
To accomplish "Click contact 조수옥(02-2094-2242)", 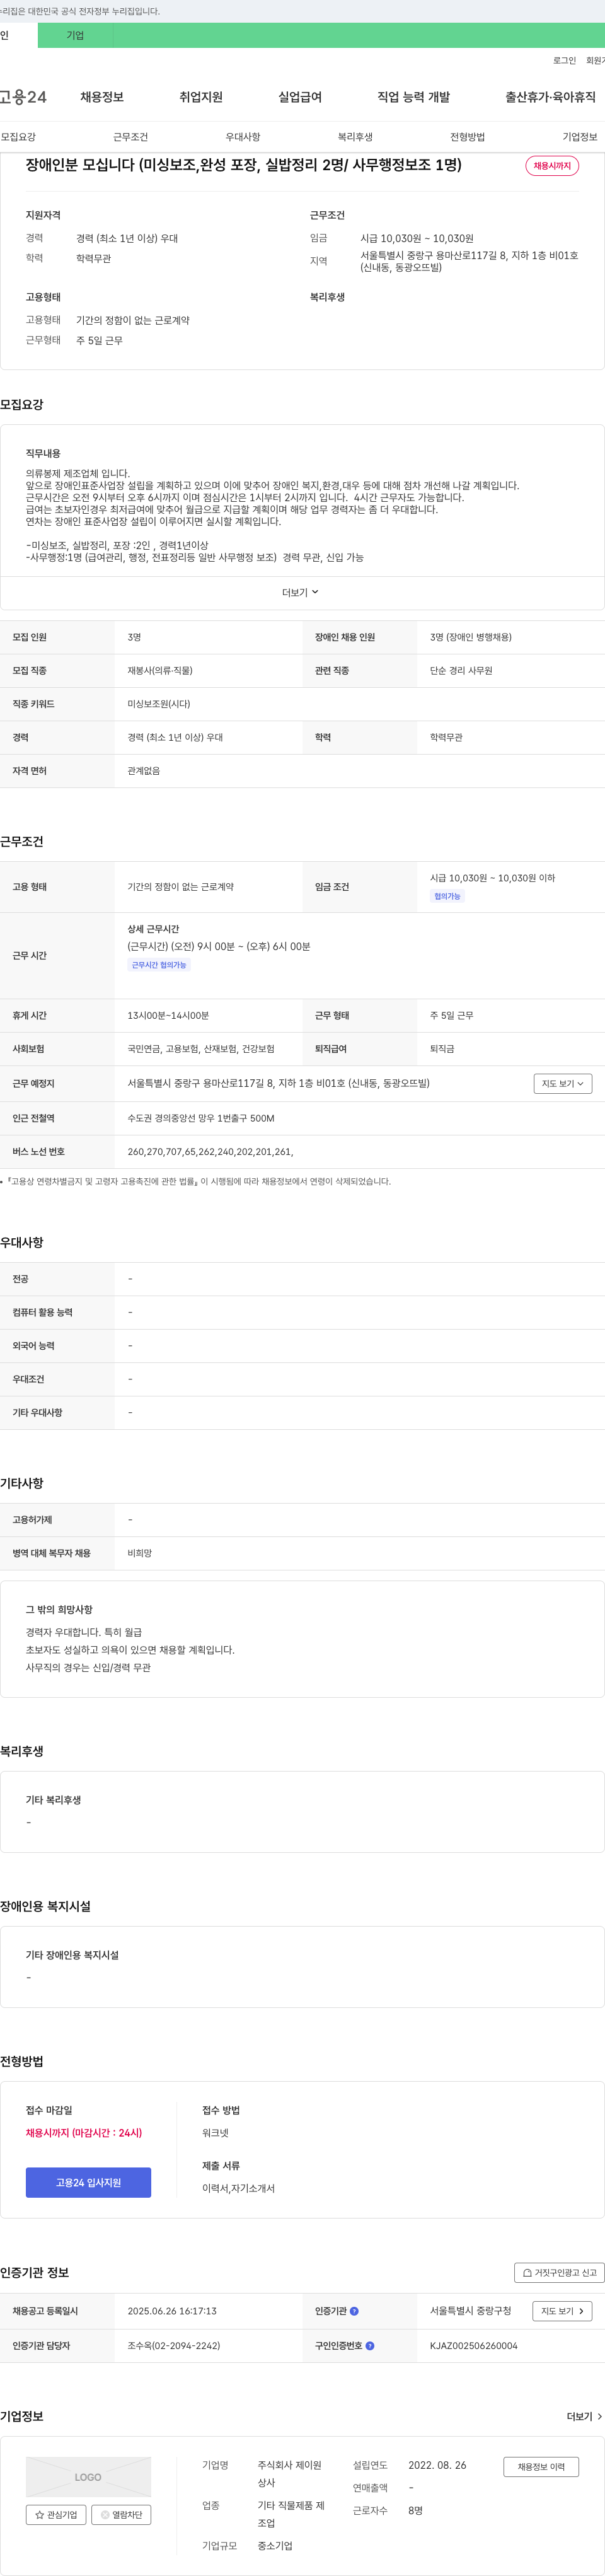I will (x=173, y=2345).
